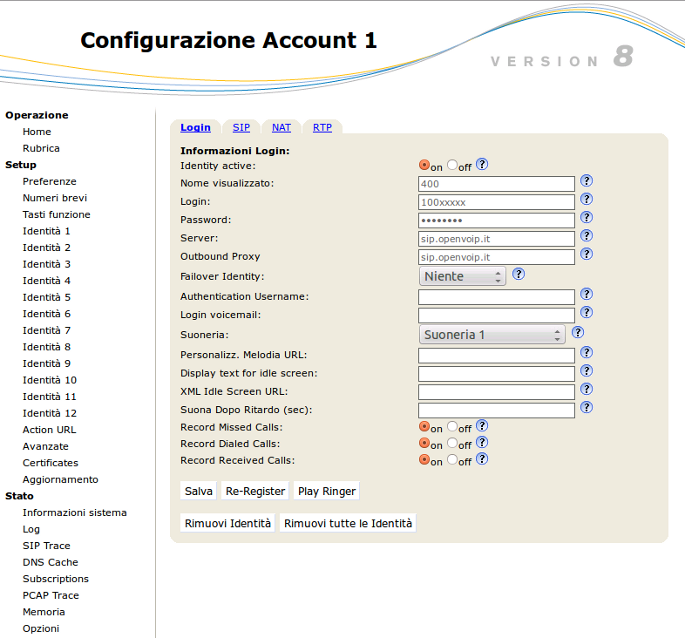Viewport: 685px width, 638px height.
Task: Open Identità 12 in the sidebar
Action: pos(49,413)
